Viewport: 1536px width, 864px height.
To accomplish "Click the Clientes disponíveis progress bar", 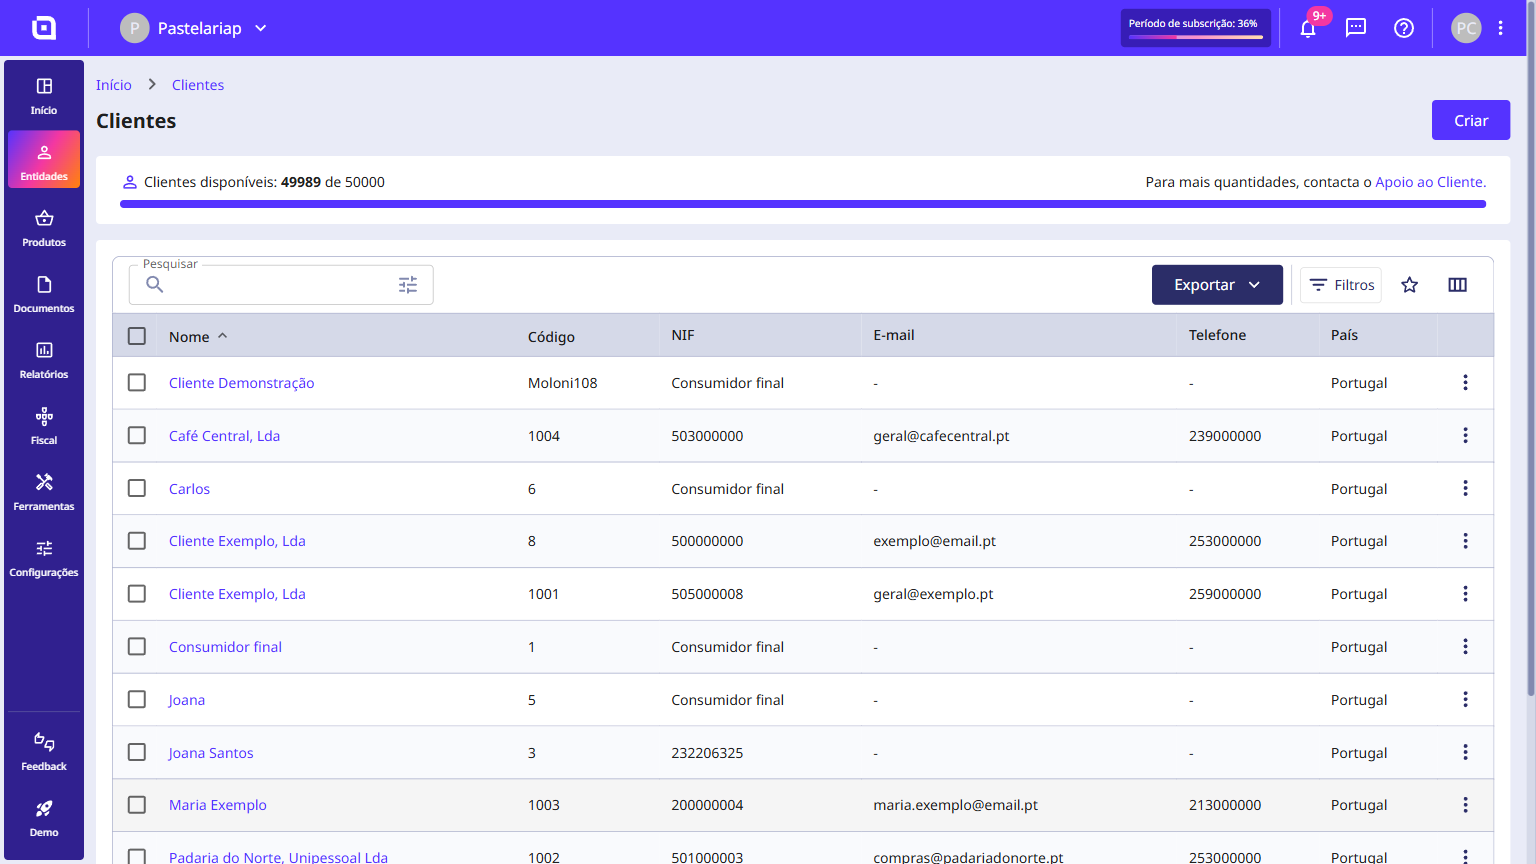I will pos(803,204).
